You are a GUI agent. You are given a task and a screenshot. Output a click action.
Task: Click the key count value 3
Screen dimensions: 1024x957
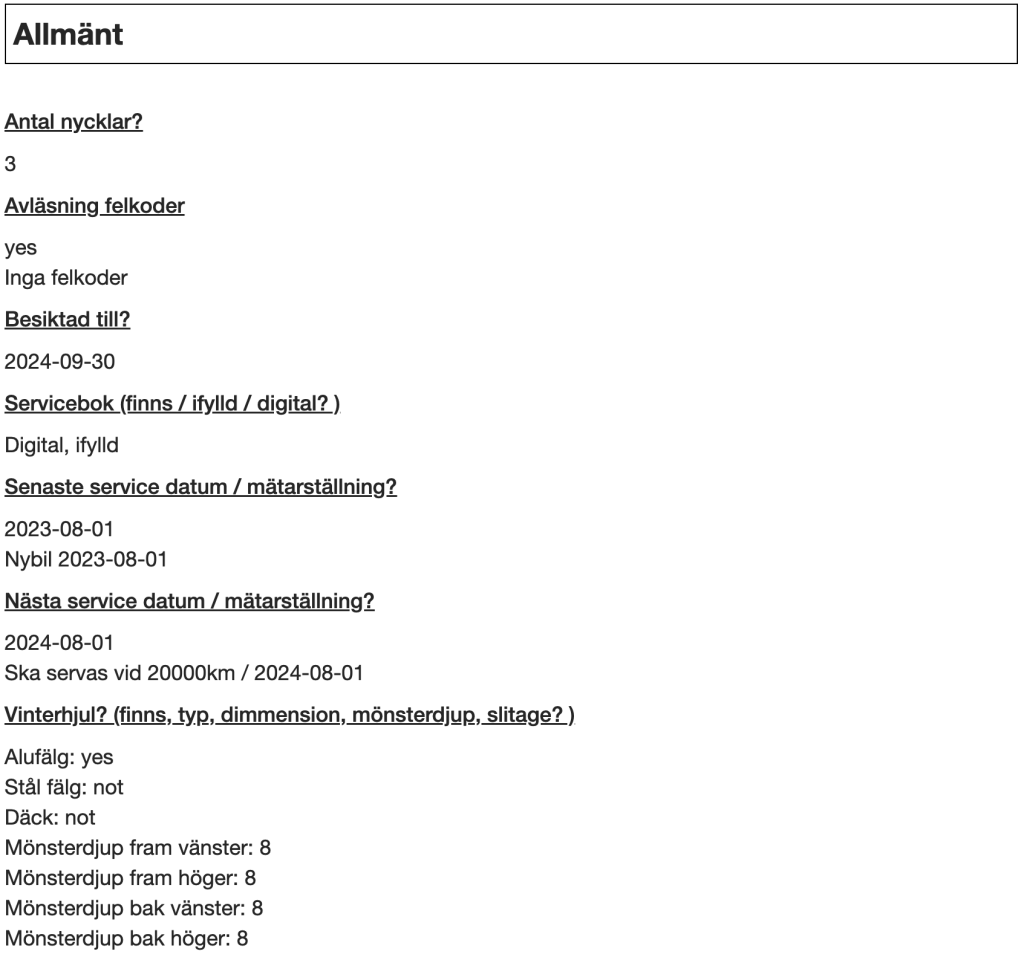[x=10, y=164]
